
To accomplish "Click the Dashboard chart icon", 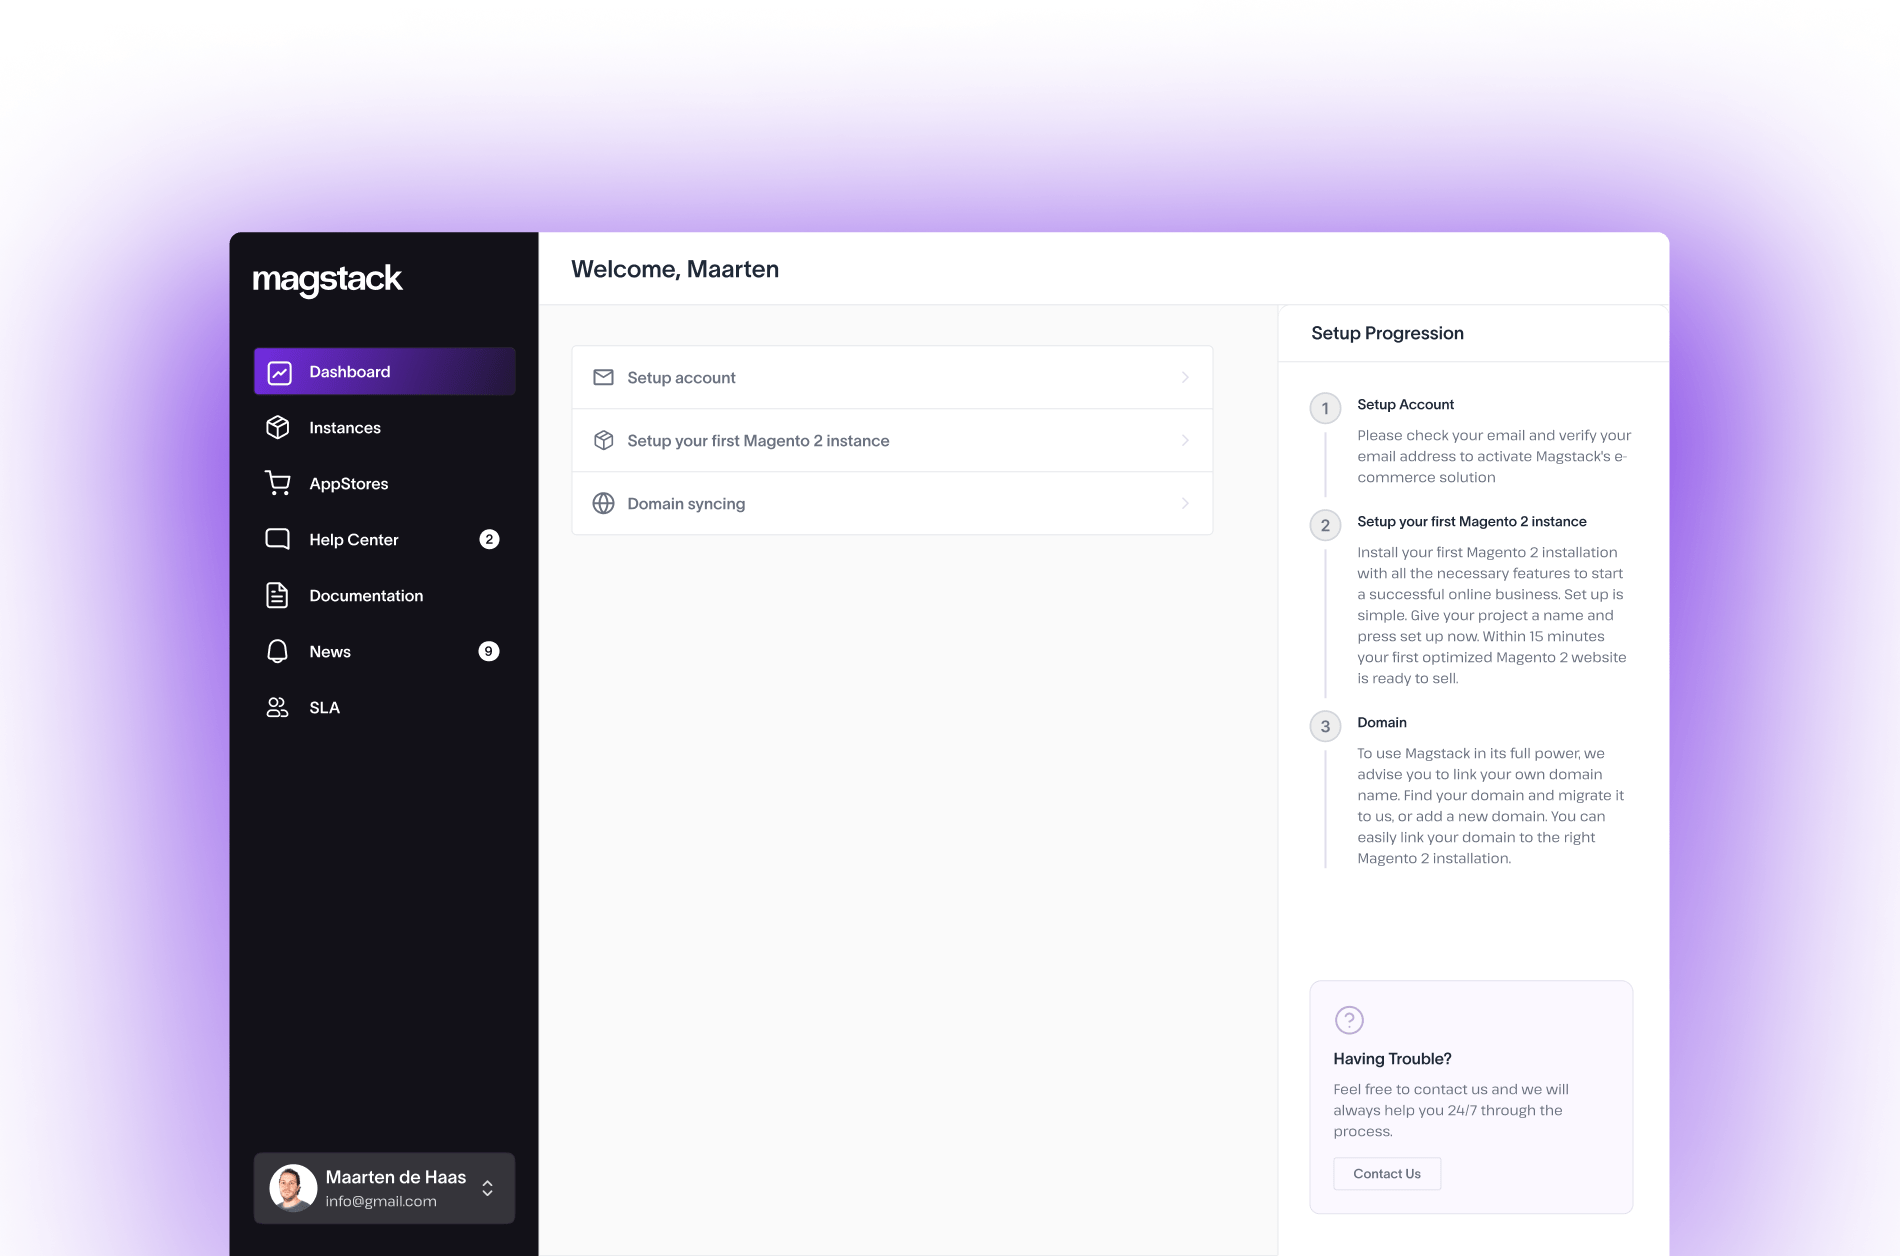I will [x=279, y=372].
